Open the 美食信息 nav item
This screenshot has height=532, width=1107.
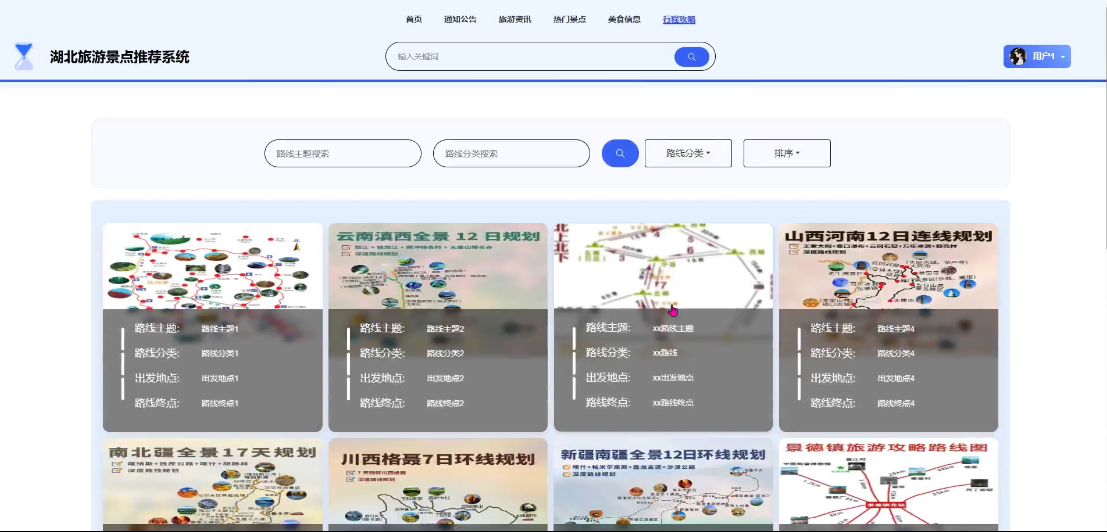tap(624, 19)
